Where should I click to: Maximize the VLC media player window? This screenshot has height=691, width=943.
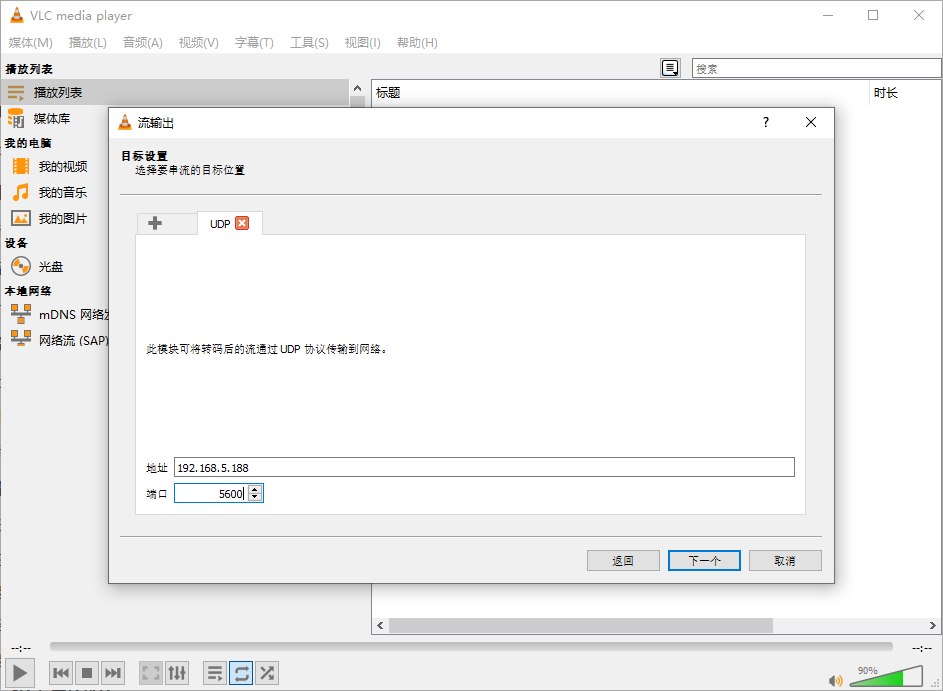tap(873, 16)
